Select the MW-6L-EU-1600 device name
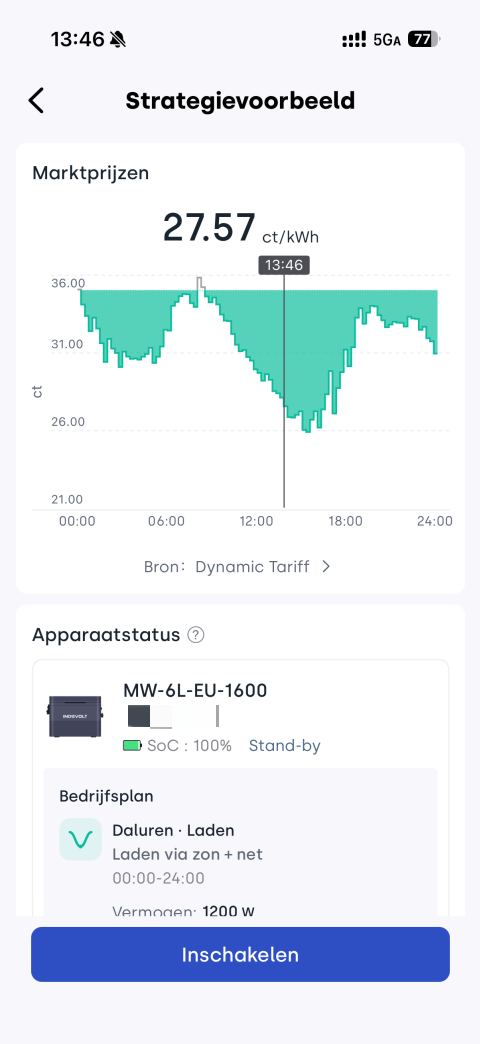 (x=195, y=690)
